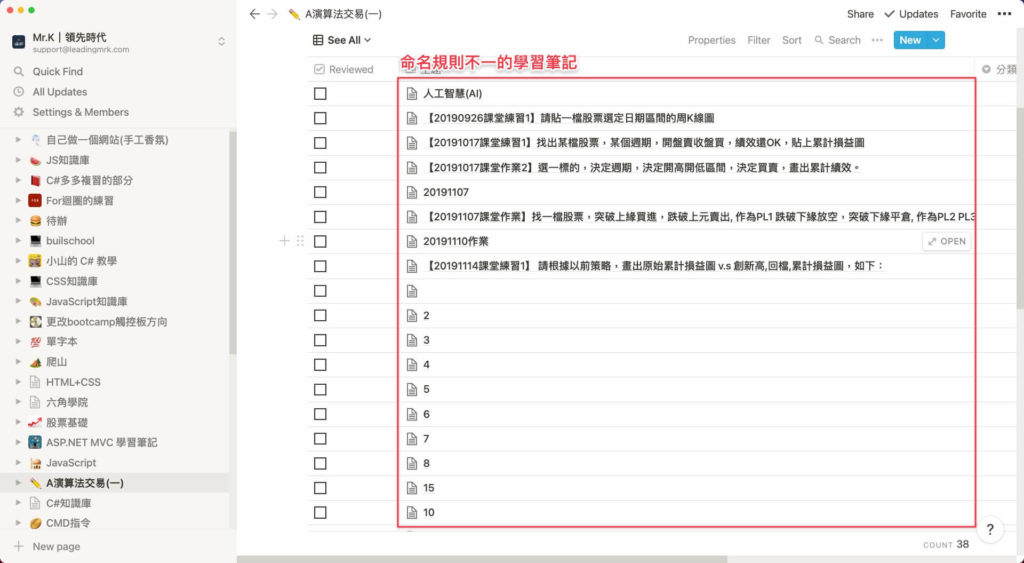
Task: Expand the JavaScript知識庫 sidebar page
Action: (x=18, y=301)
